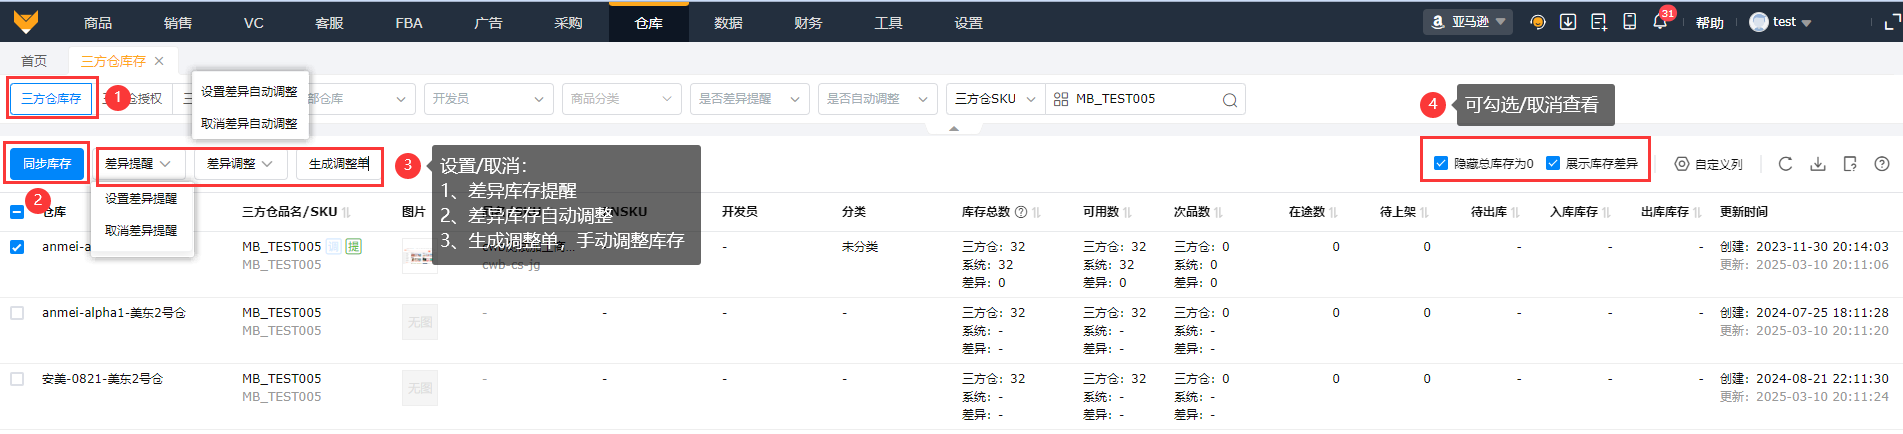Toggle 展示库存差异 checkbox
This screenshot has height=434, width=1903.
click(1553, 163)
